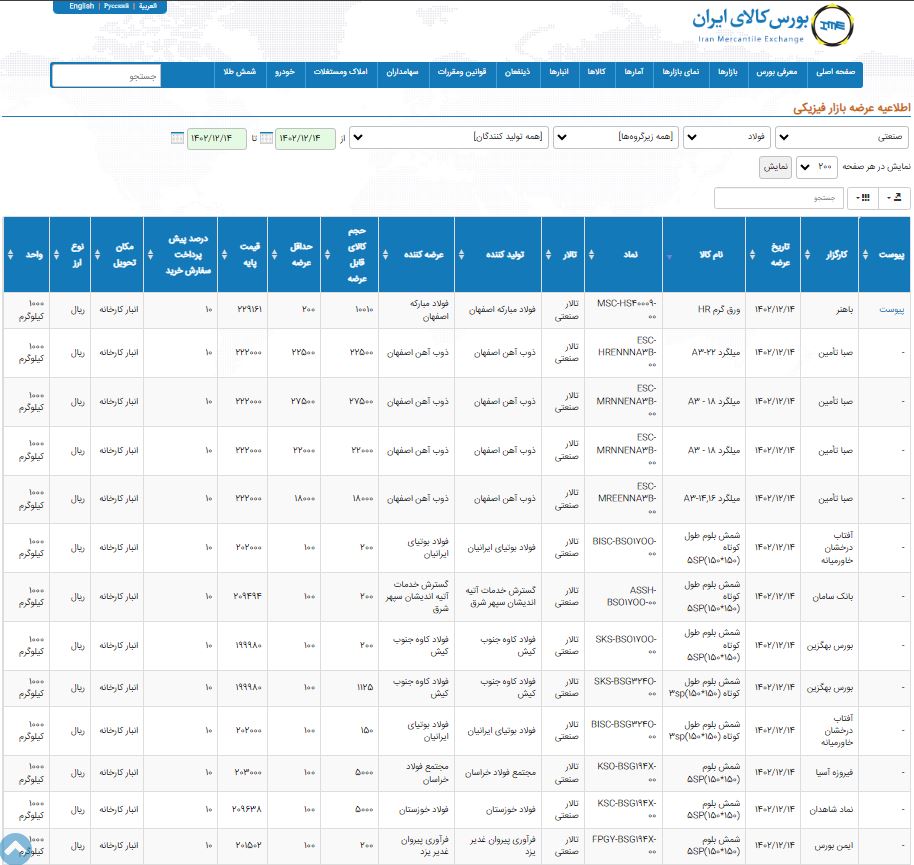Open the انبارها menu
Image resolution: width=914 pixels, height=865 pixels.
pos(559,72)
